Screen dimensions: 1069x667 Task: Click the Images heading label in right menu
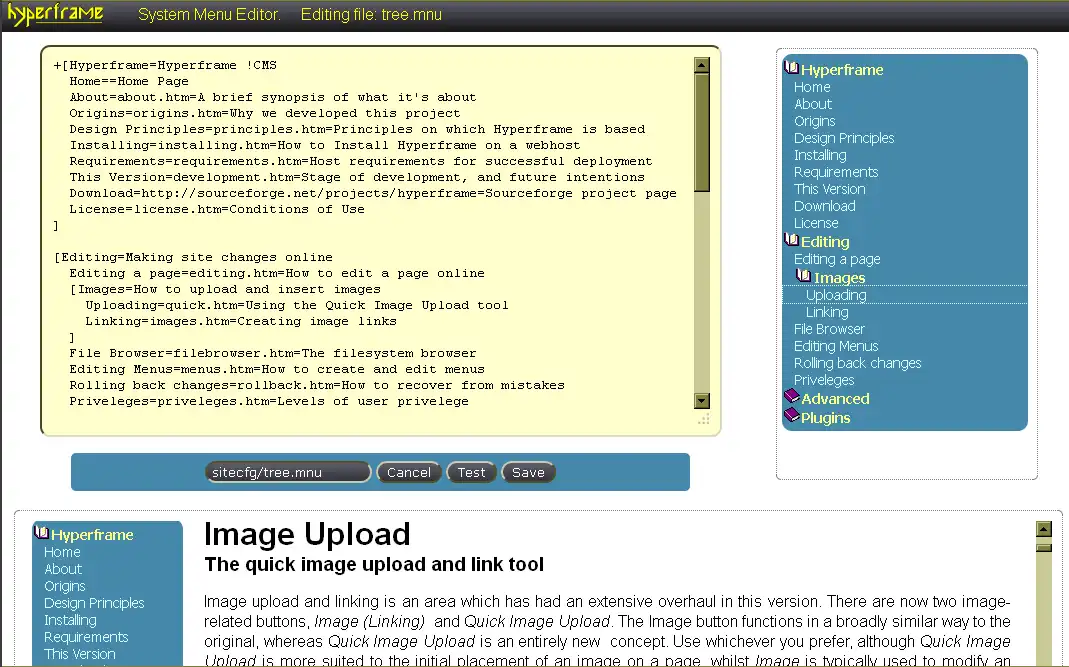tap(839, 278)
